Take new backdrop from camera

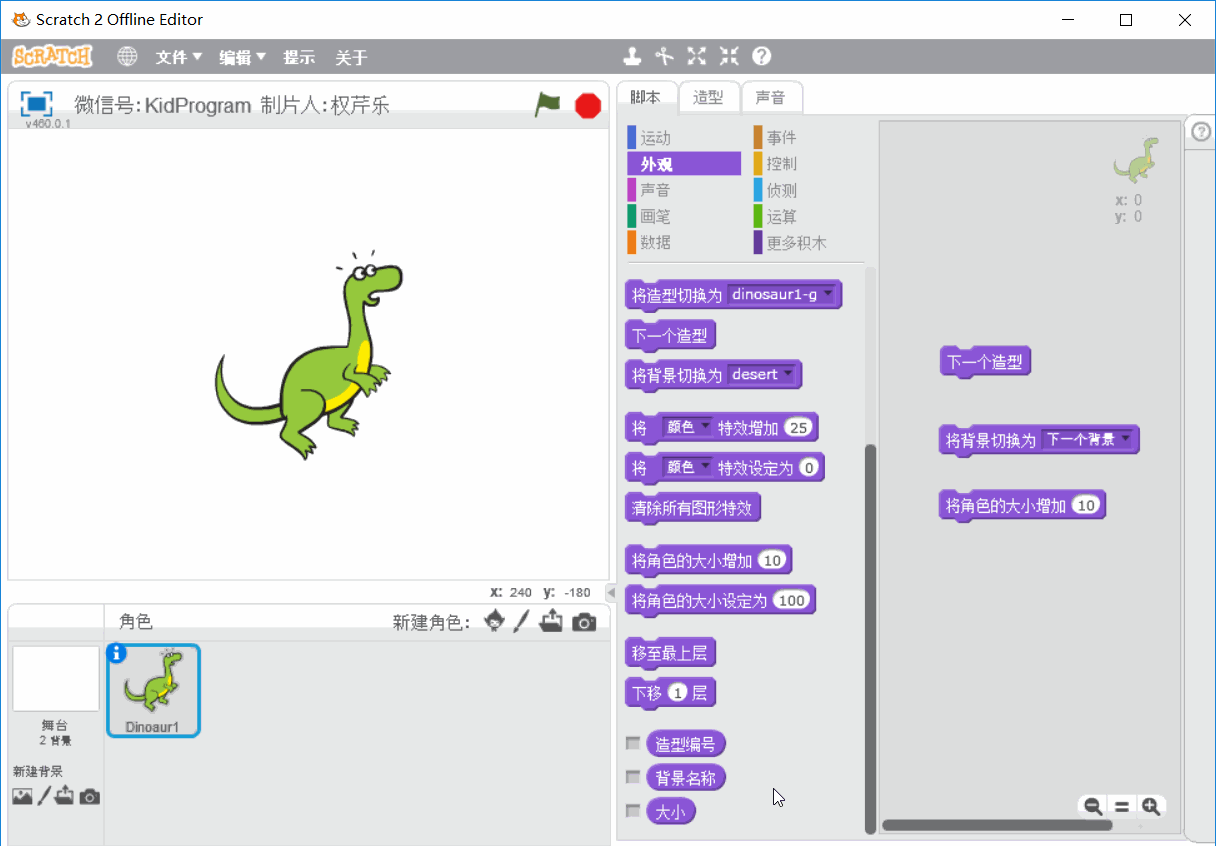pos(90,797)
